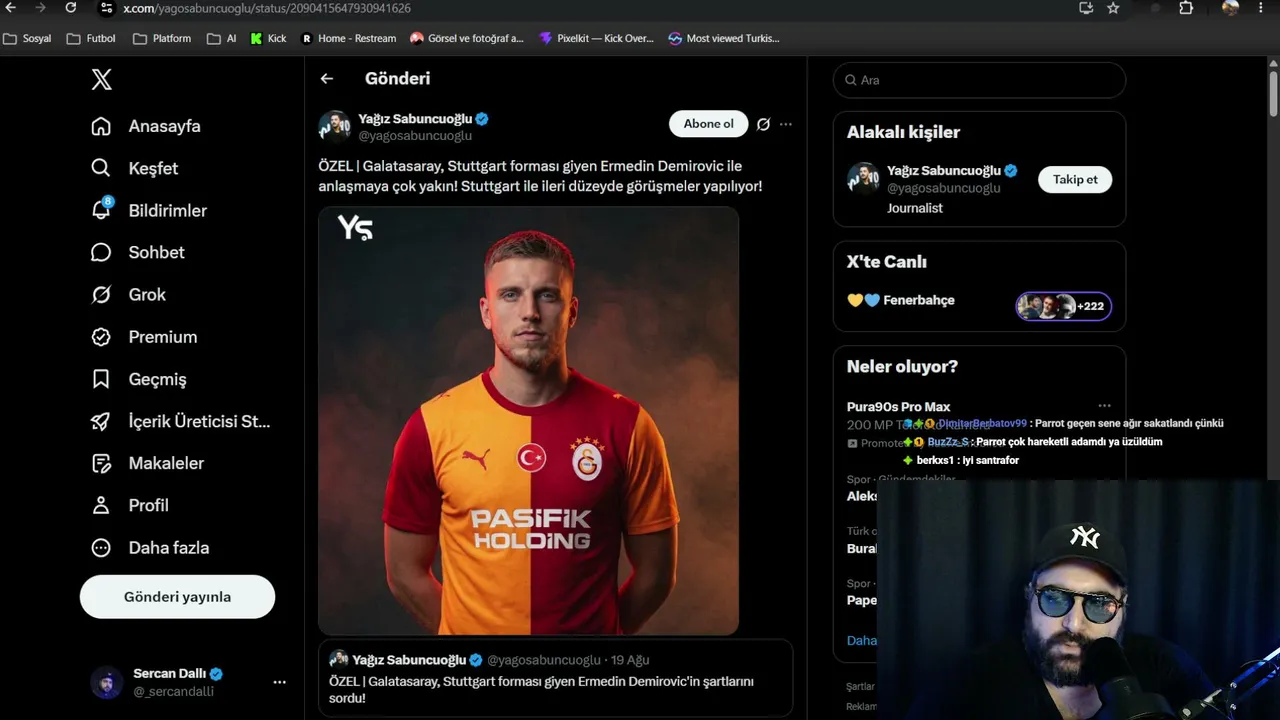The height and width of the screenshot is (720, 1280).
Task: Click Gönderi yayınla post button
Action: pyautogui.click(x=177, y=597)
